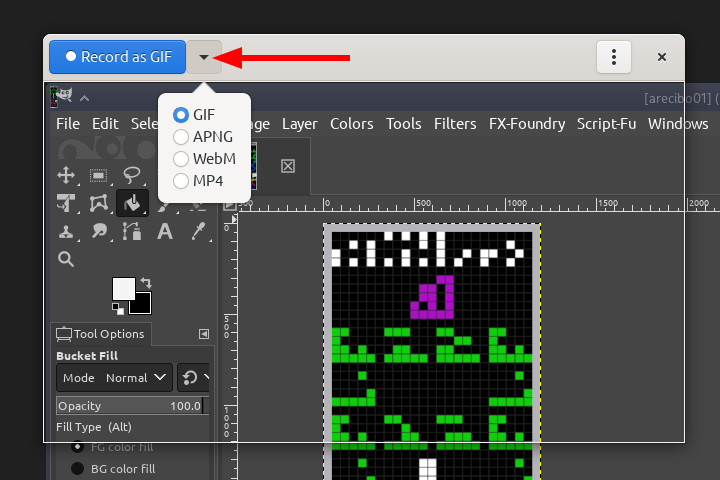Choose MP4 output format

[198, 181]
